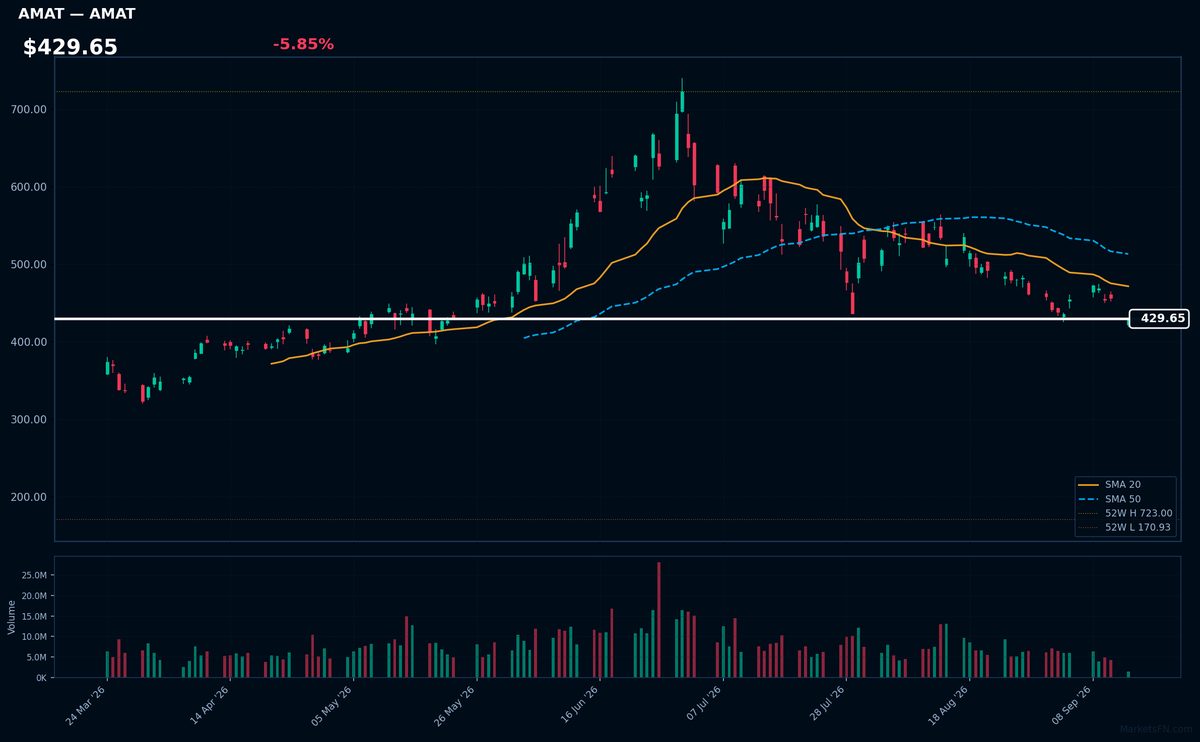The image size is (1200, 742).
Task: Click the 600.00 price axis label
Action: (x=29, y=187)
